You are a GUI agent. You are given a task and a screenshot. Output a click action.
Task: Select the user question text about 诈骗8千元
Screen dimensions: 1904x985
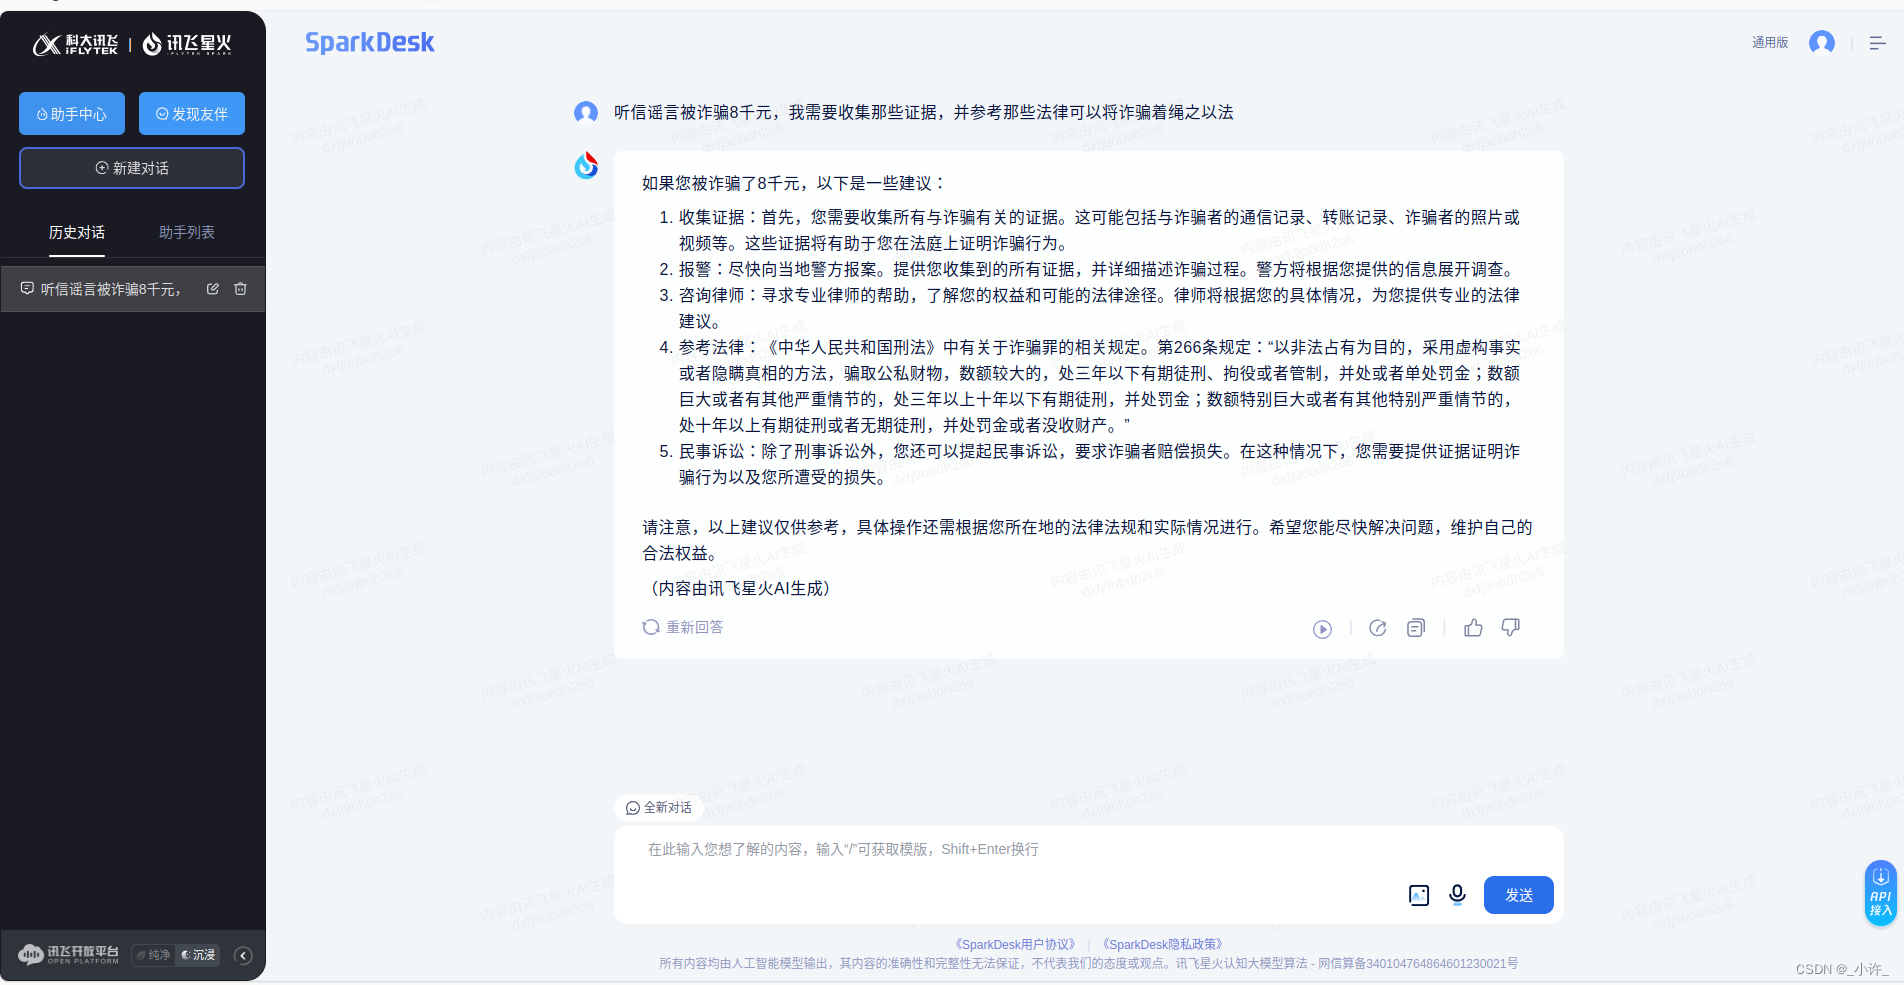[x=923, y=112]
